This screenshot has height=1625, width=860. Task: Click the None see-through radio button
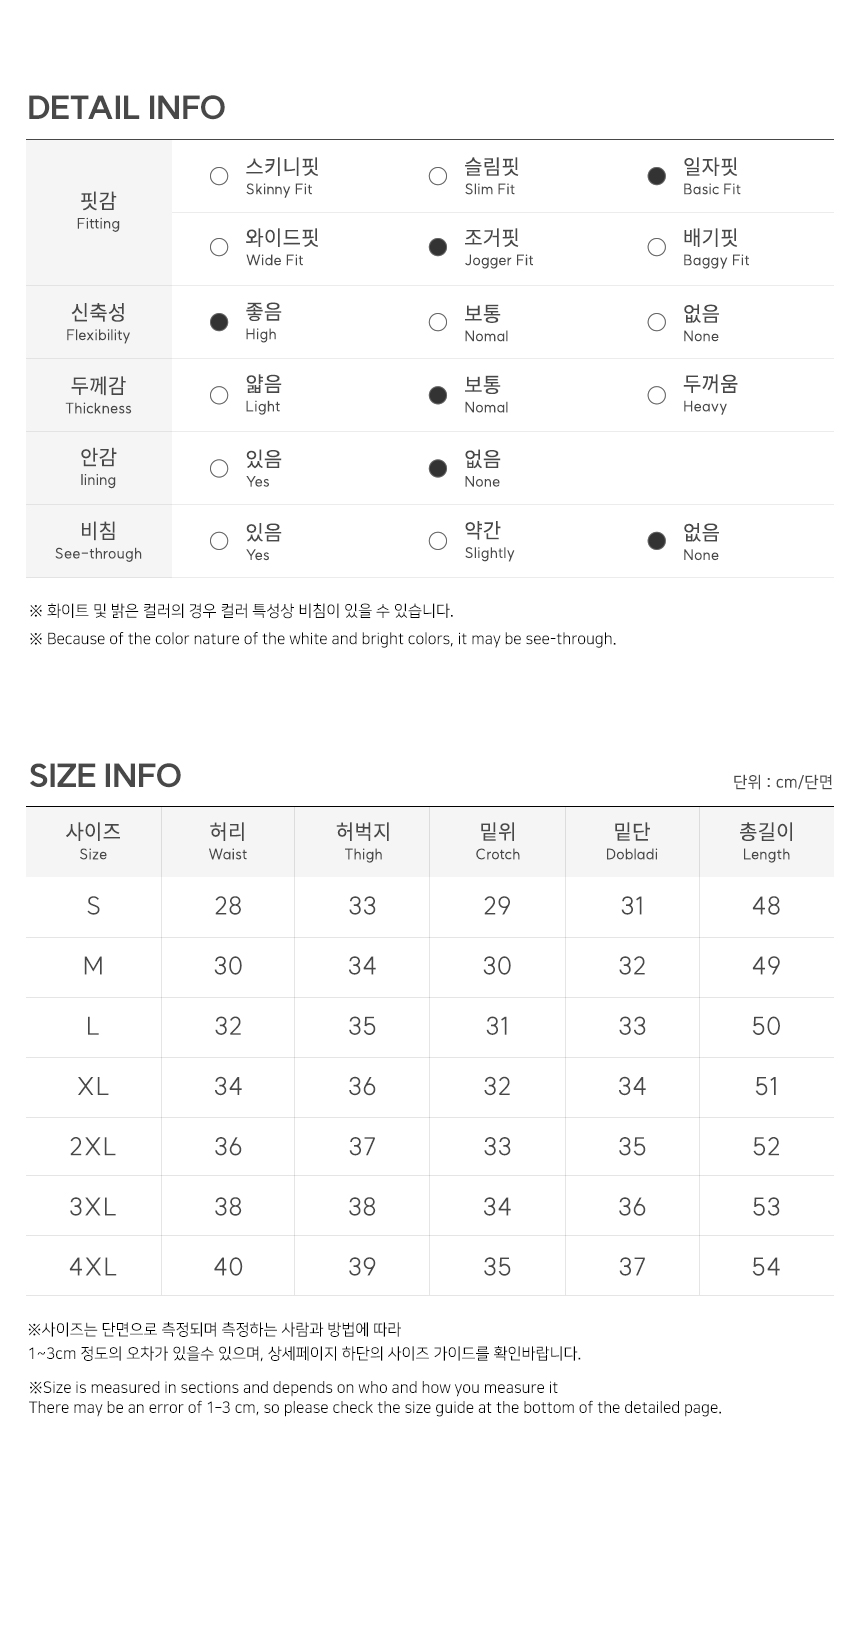pyautogui.click(x=656, y=541)
